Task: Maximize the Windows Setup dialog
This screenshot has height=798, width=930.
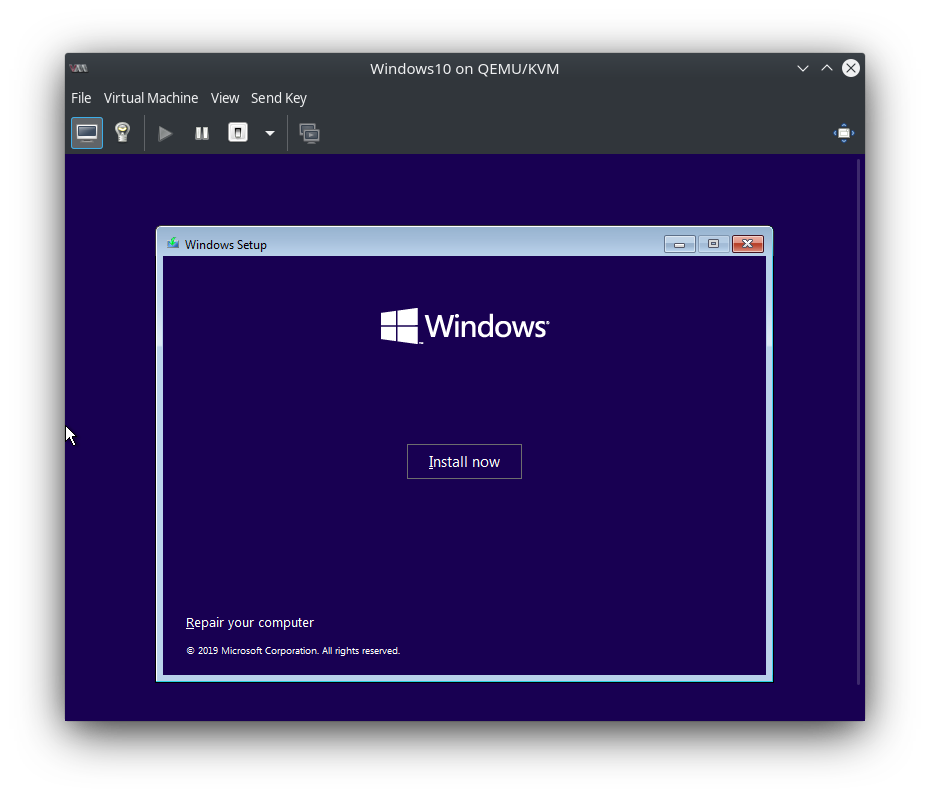Action: click(714, 244)
